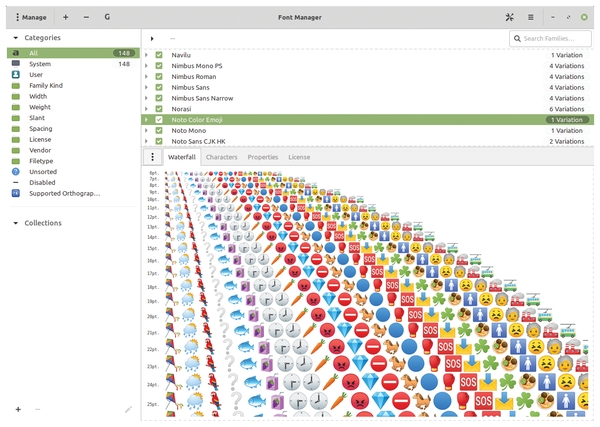The image size is (600, 427).
Task: Click the Supported Orthography category label
Action: (65, 194)
